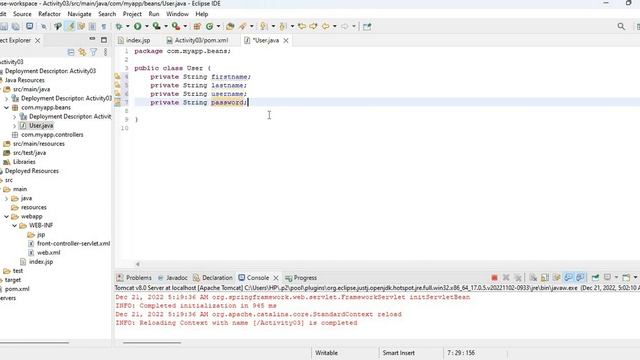This screenshot has height=360, width=640.
Task: Click the Open Console icon
Action: 626,278
